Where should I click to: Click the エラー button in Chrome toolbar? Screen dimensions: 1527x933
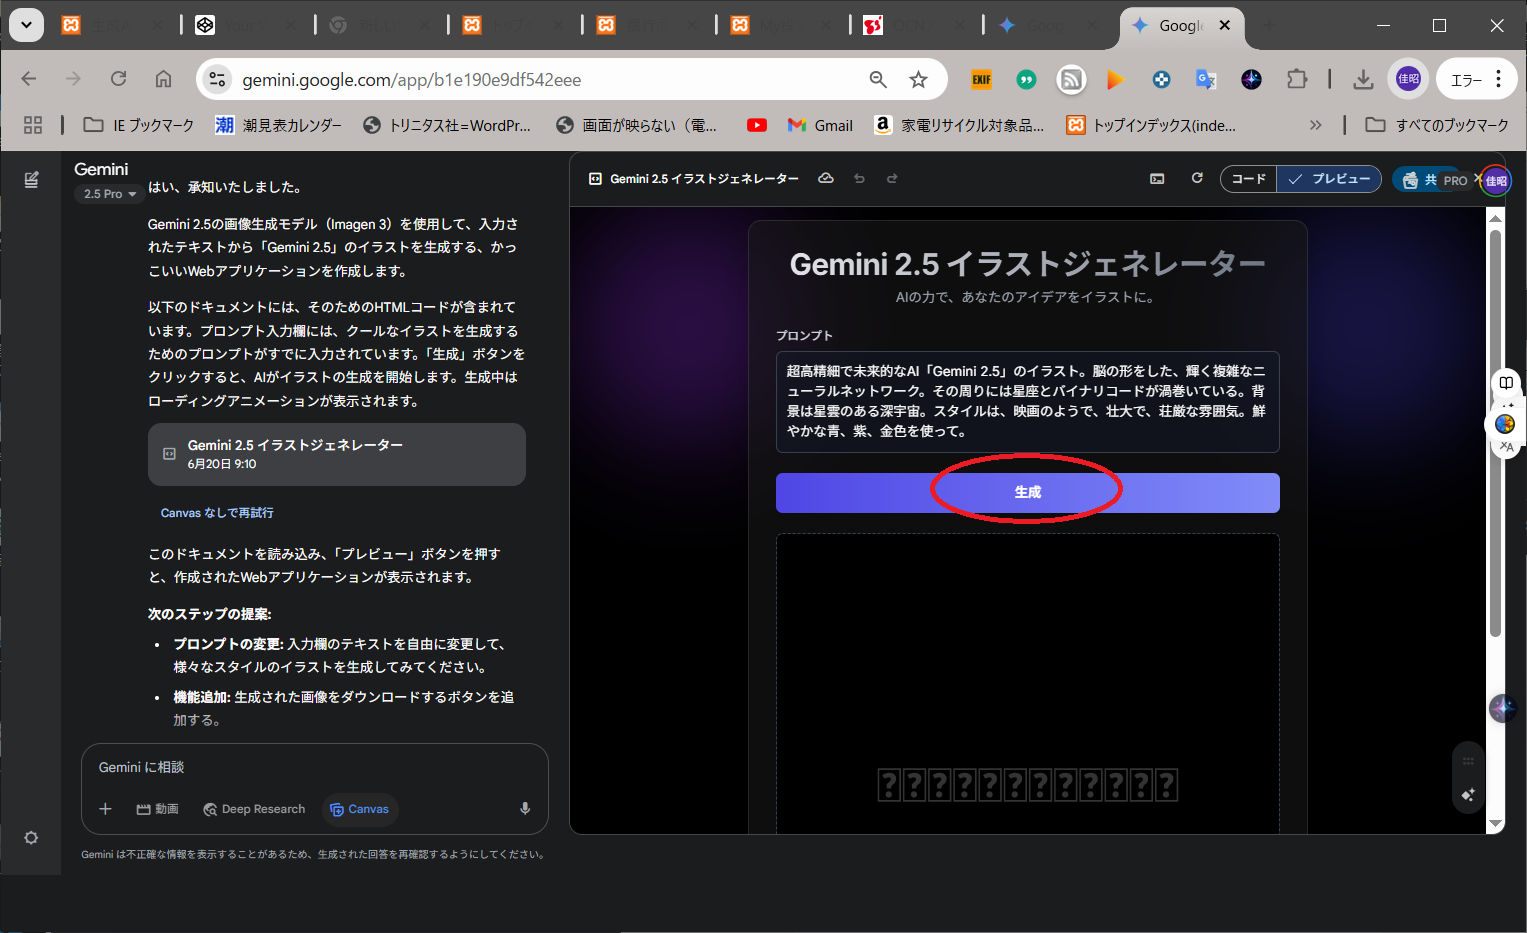1466,80
